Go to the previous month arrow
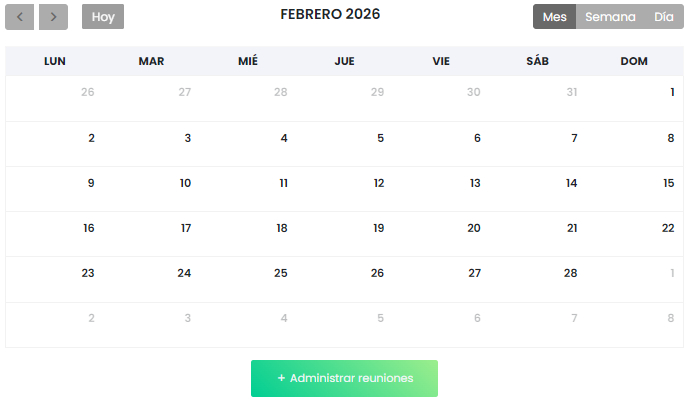This screenshot has height=402, width=687. (x=20, y=17)
